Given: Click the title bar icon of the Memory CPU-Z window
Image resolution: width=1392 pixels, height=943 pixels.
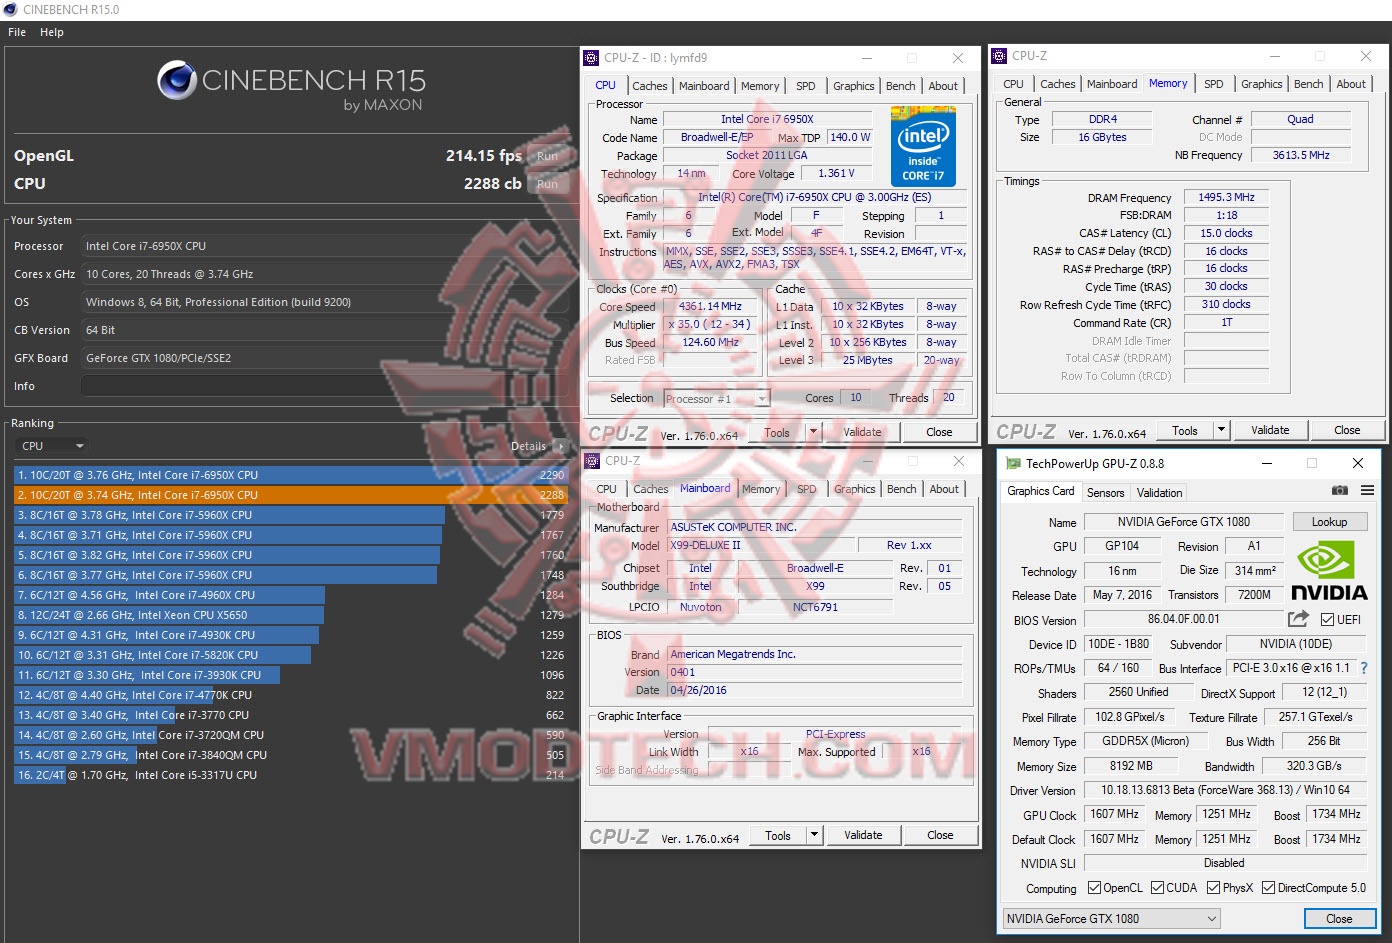Looking at the screenshot, I should point(999,56).
